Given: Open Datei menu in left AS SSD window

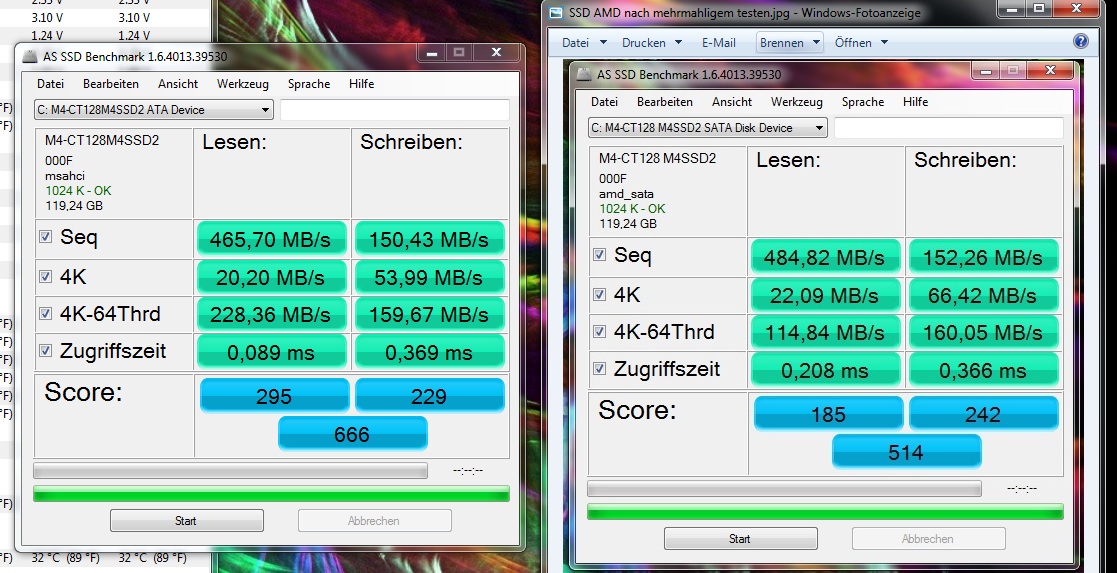Looking at the screenshot, I should pyautogui.click(x=51, y=83).
